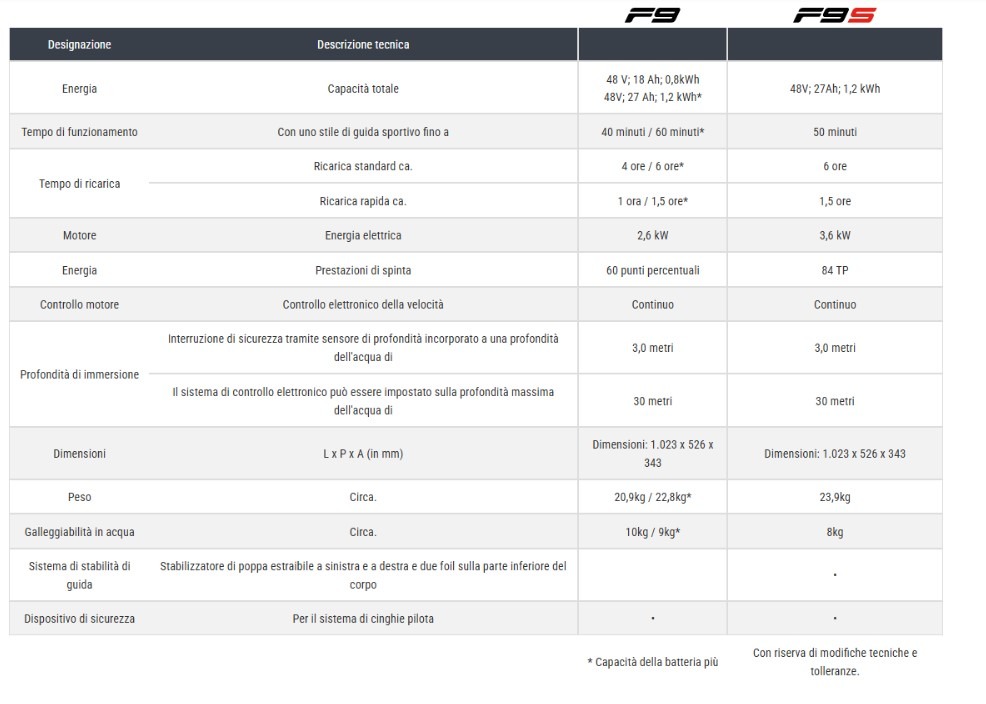This screenshot has height=704, width=986.
Task: Select the Descrizione tecnica column header
Action: pyautogui.click(x=363, y=44)
